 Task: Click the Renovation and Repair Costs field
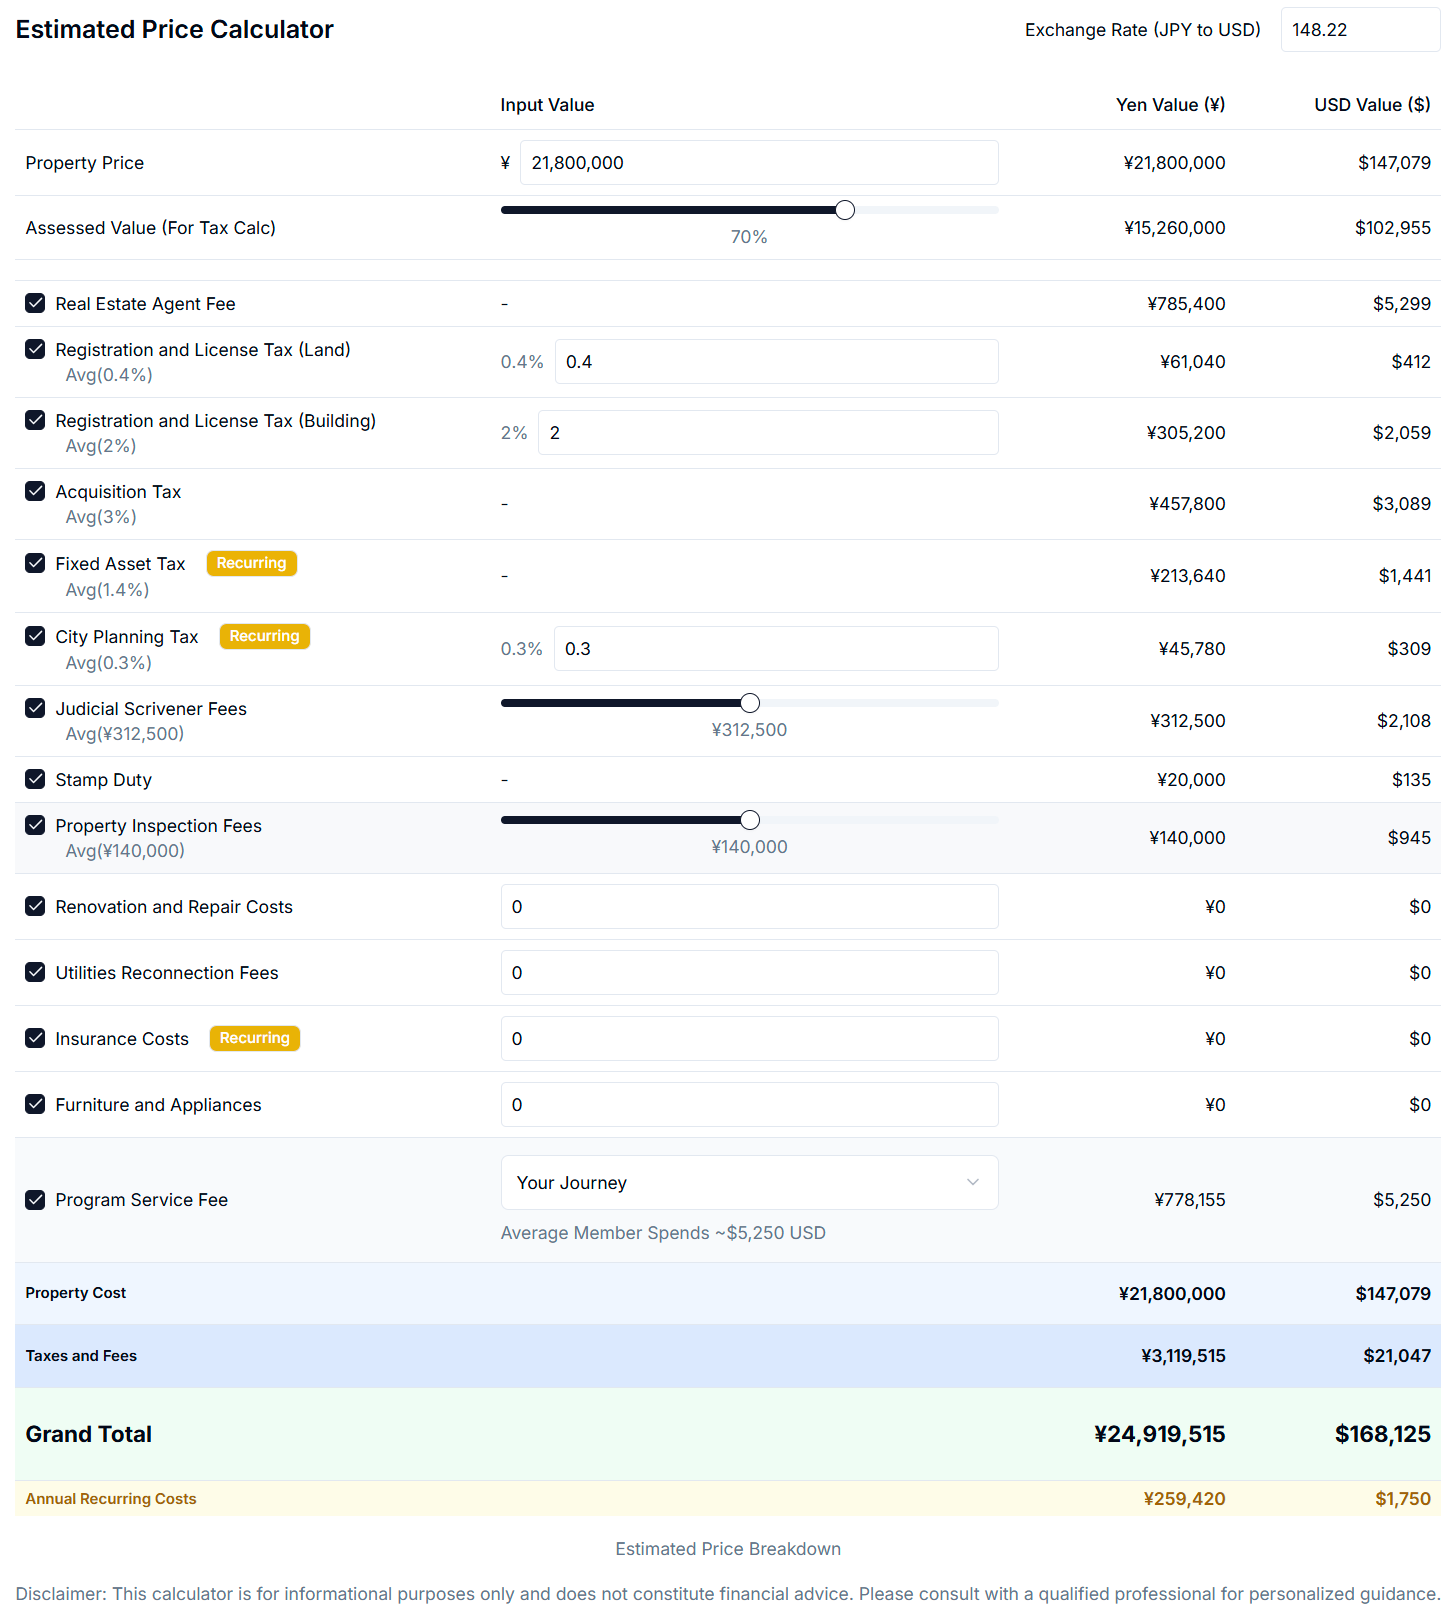(x=749, y=907)
